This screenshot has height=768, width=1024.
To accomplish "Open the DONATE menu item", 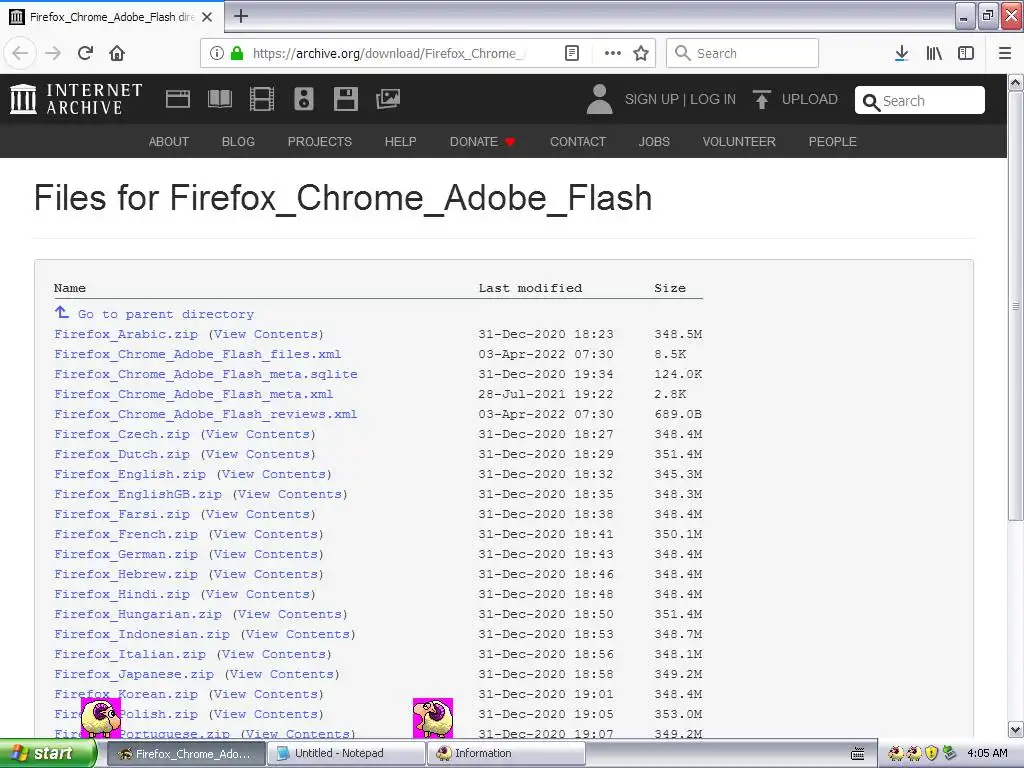I will 482,142.
